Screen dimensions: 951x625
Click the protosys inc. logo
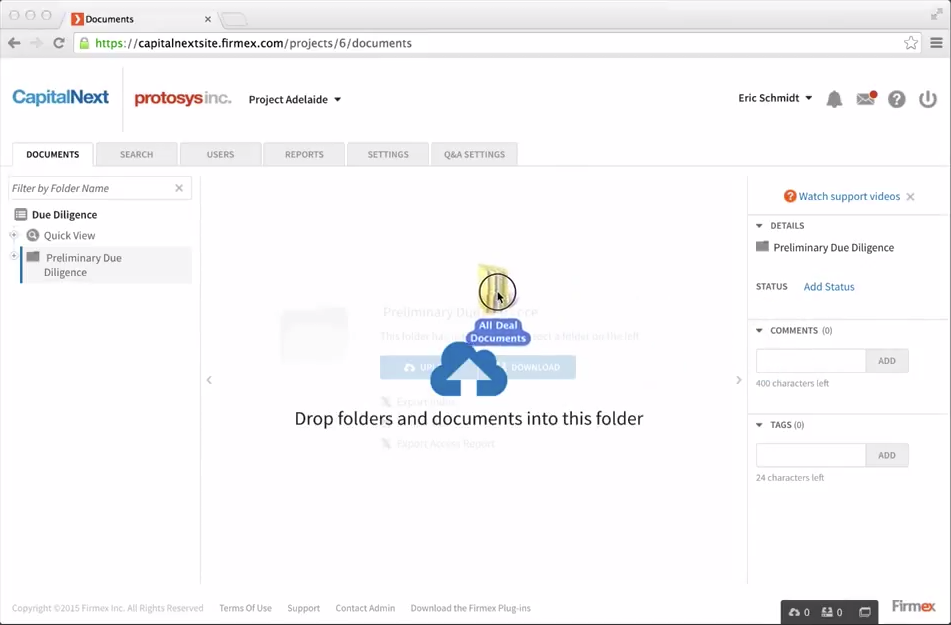[183, 98]
